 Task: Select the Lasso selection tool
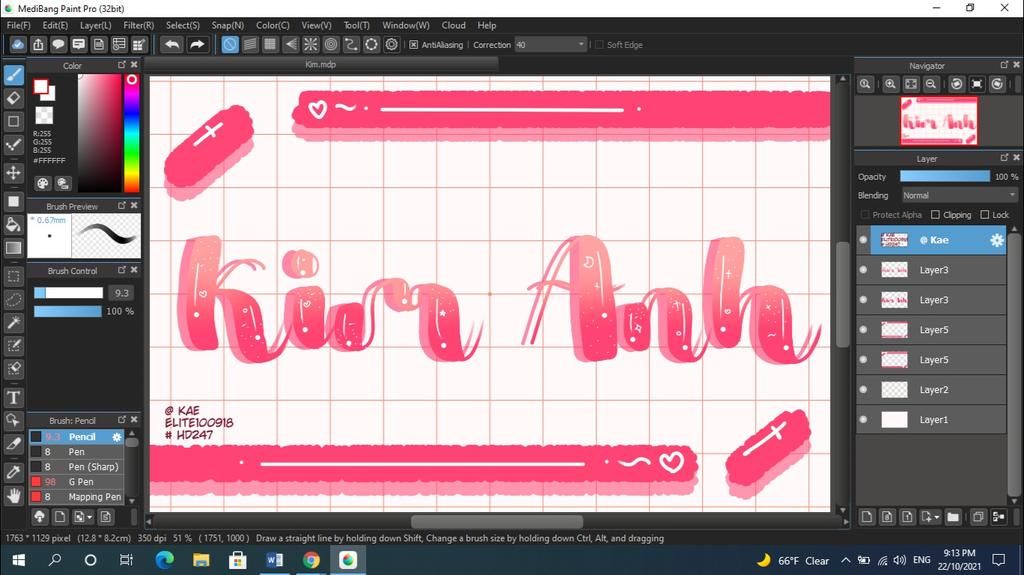point(14,299)
